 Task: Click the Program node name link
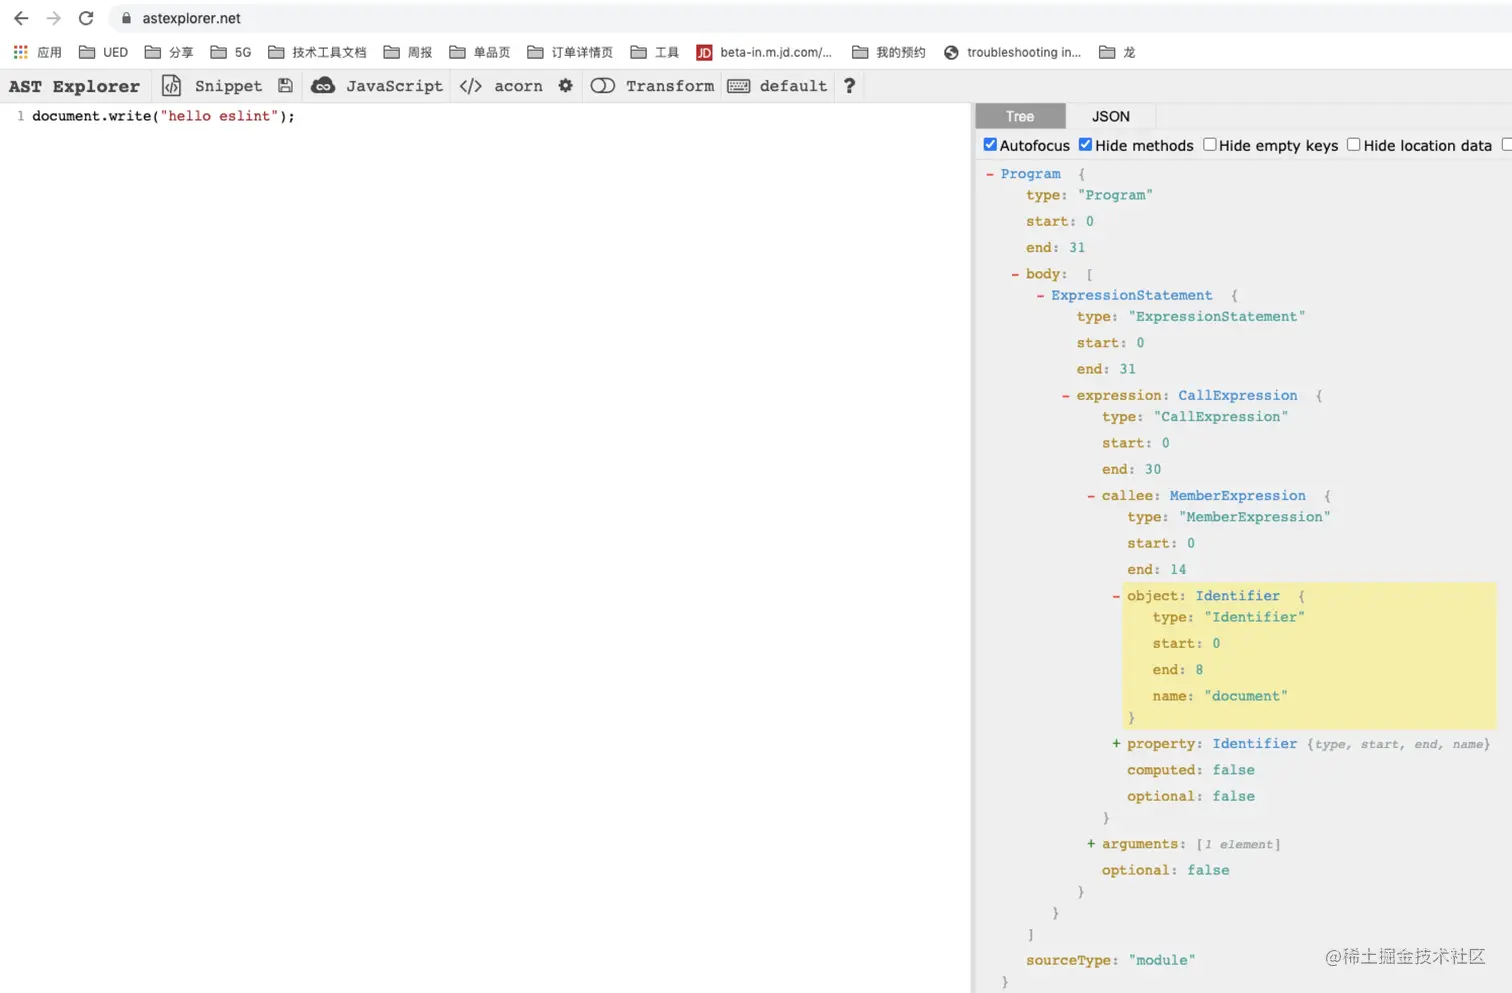(x=1030, y=174)
